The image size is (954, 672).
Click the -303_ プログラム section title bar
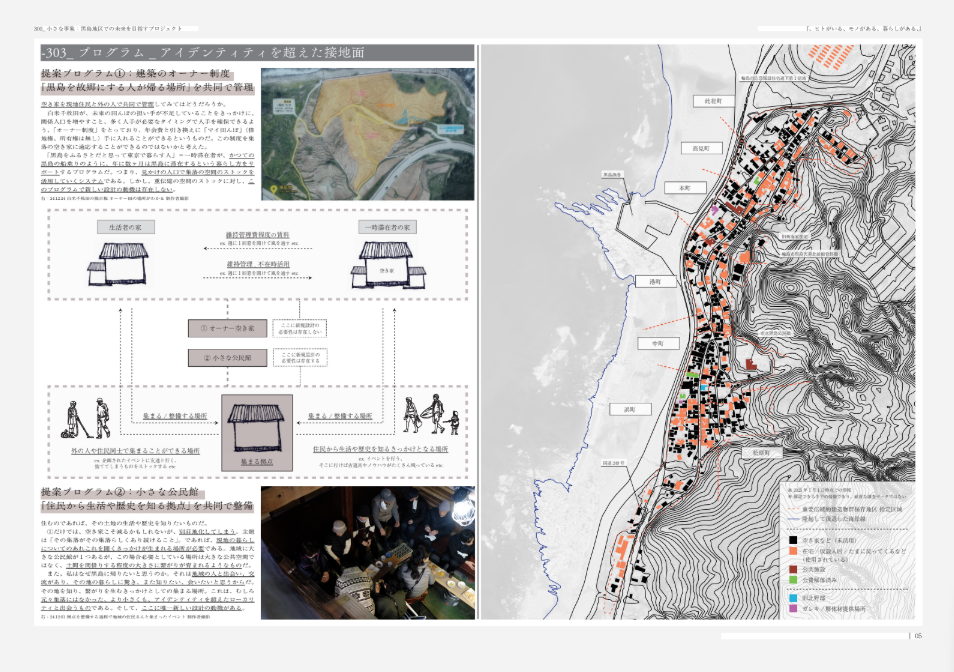[x=256, y=52]
